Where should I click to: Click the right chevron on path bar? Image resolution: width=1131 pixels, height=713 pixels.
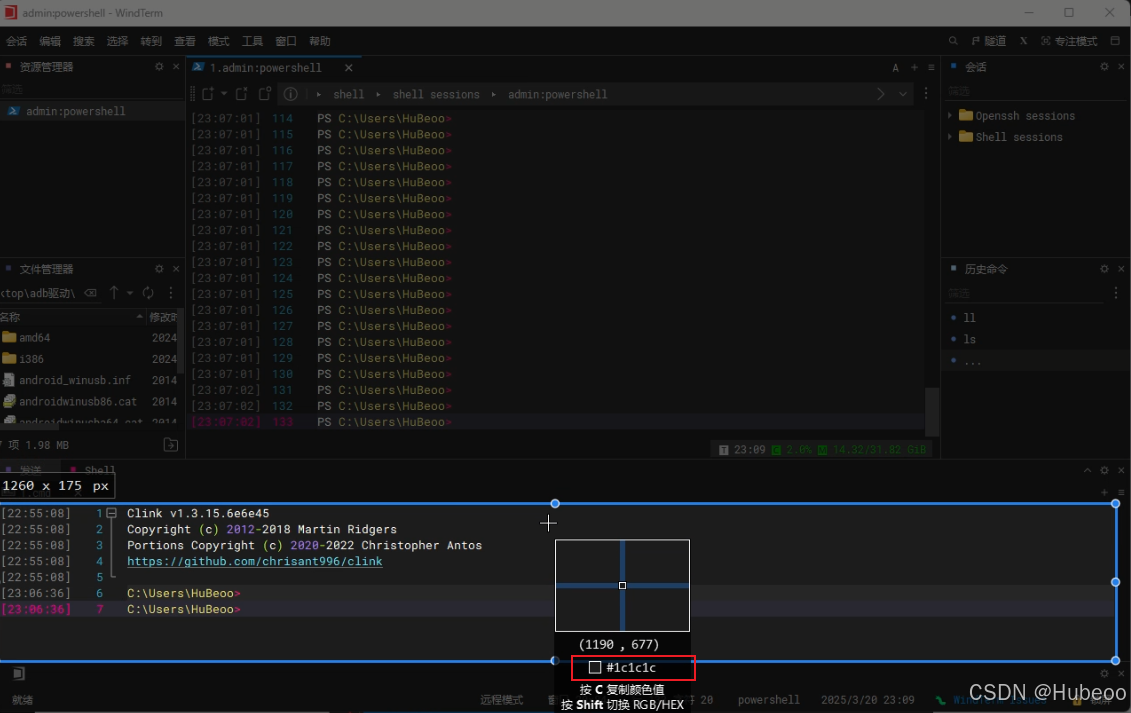(x=881, y=95)
